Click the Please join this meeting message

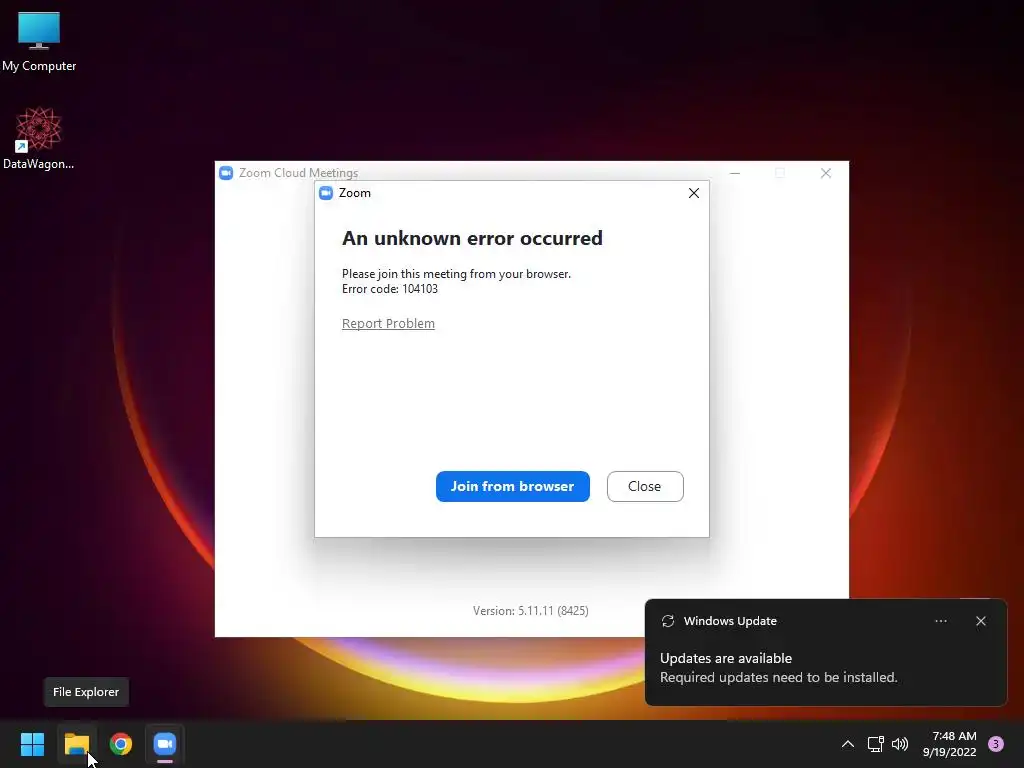click(456, 274)
